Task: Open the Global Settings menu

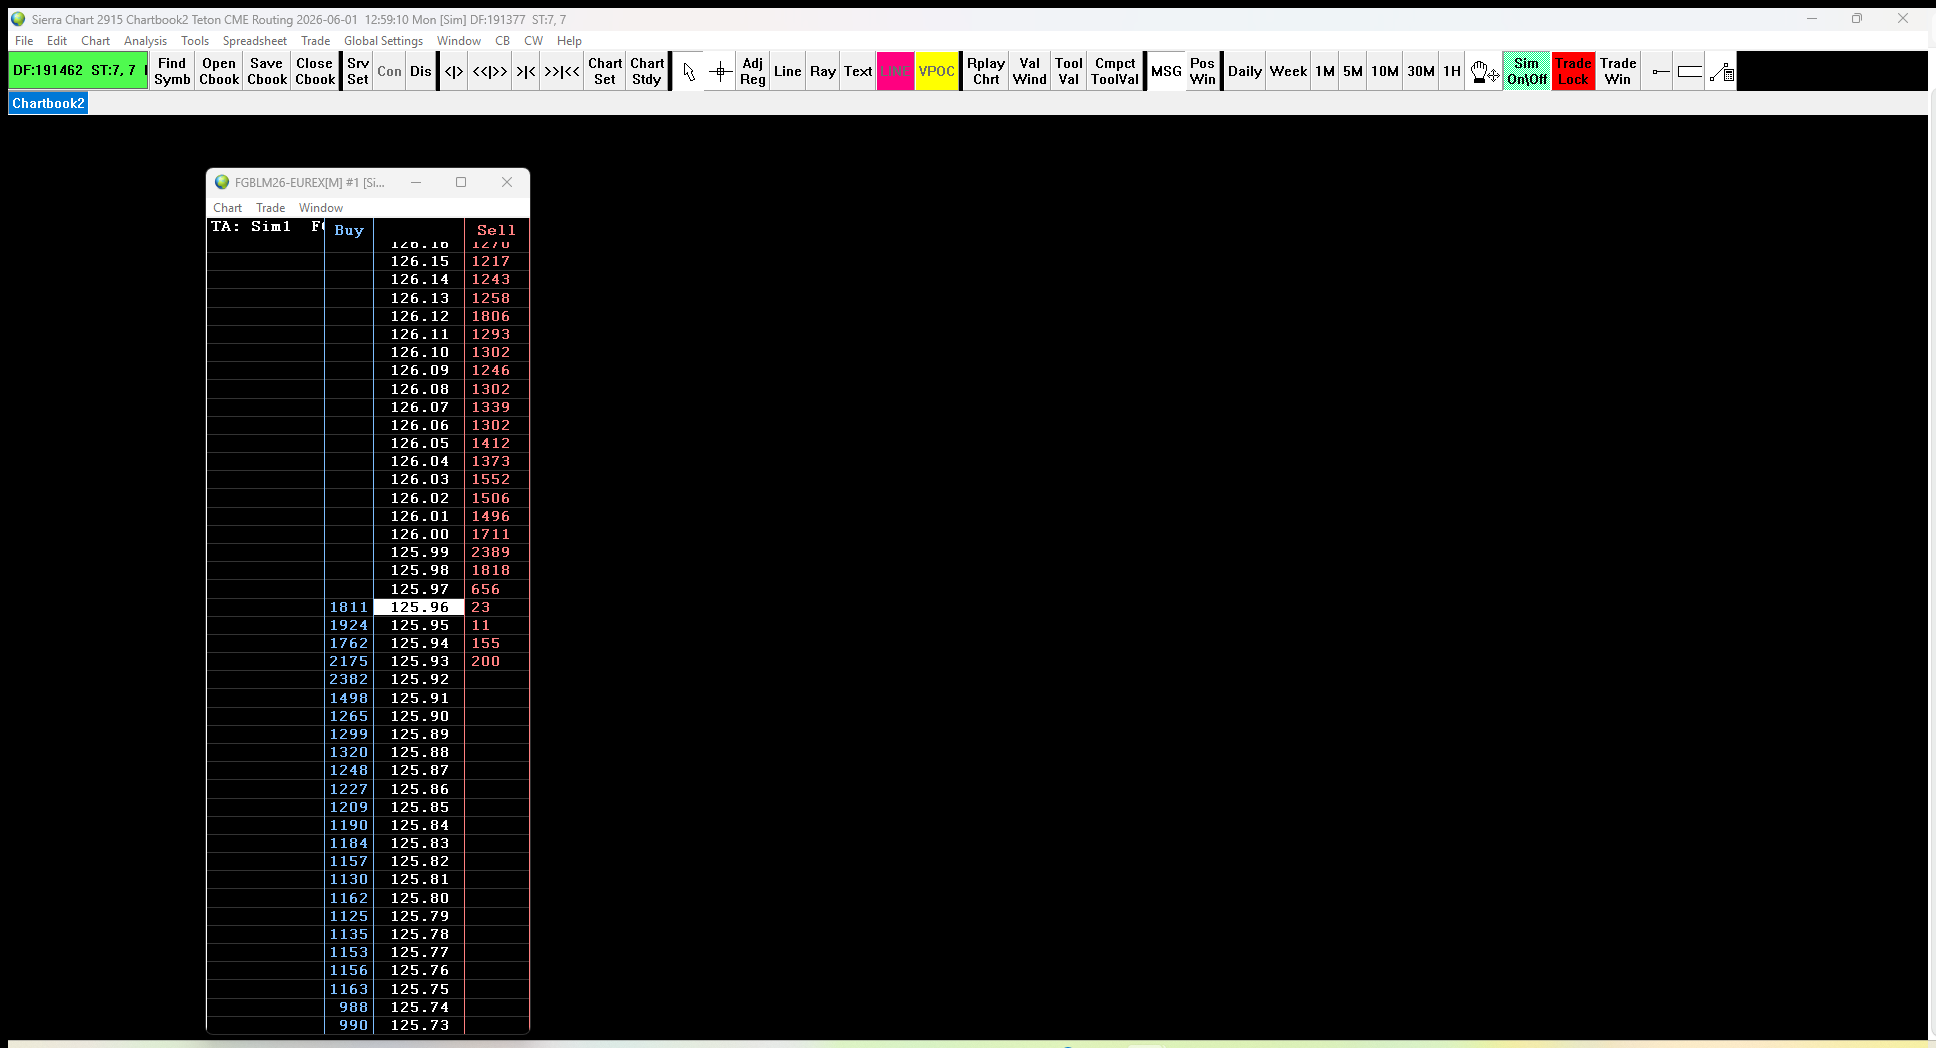Action: tap(383, 41)
